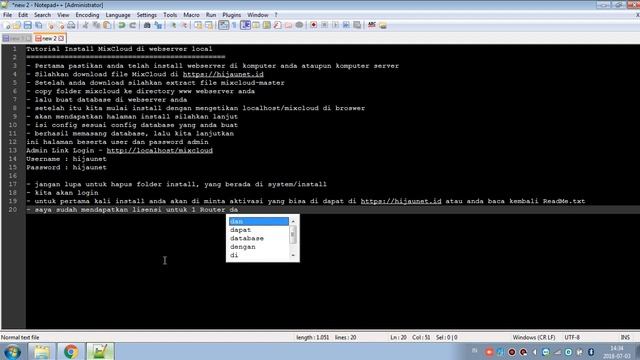Viewport: 640px width, 360px height.
Task: Switch to the new 1 tab
Action: pyautogui.click(x=16, y=38)
